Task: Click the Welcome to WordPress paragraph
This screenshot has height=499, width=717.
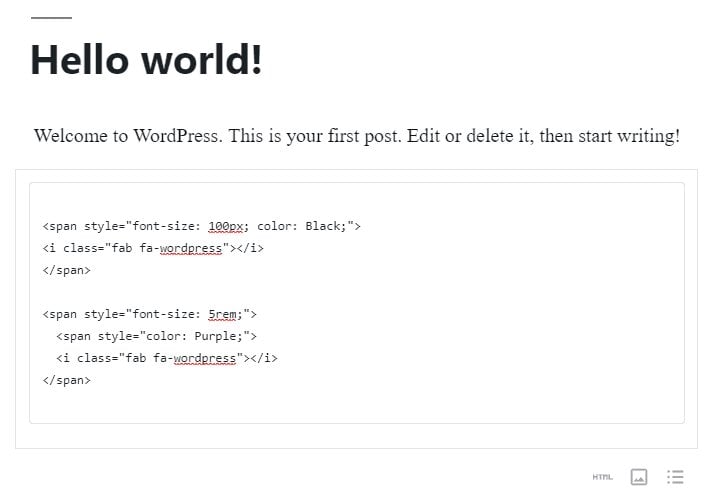Action: tap(357, 136)
